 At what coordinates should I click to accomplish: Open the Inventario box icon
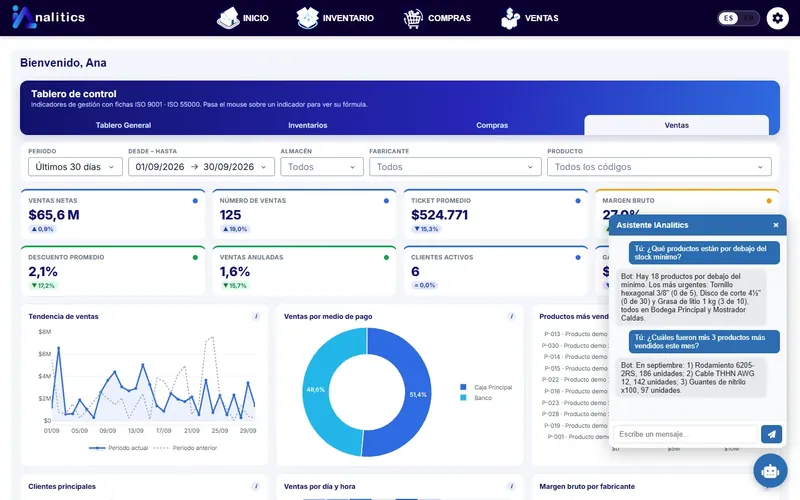[307, 18]
